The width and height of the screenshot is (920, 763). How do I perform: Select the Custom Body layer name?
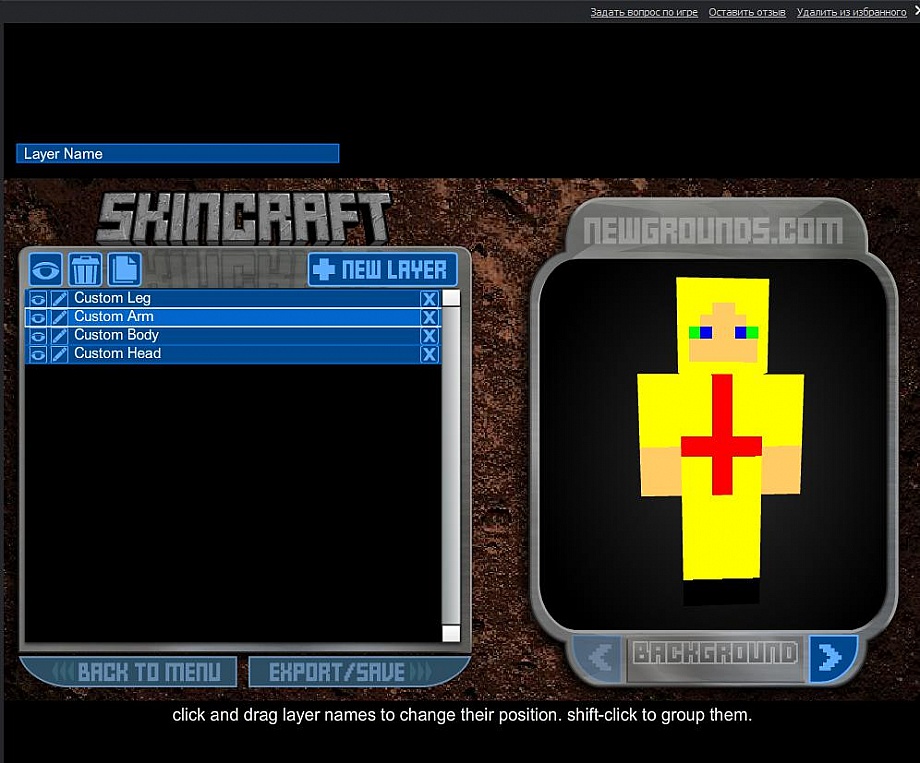tap(116, 335)
